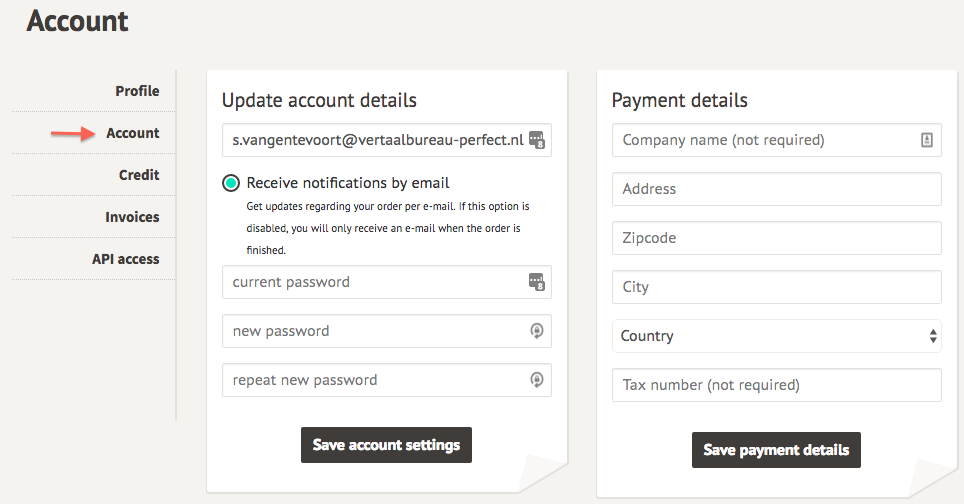Screen dimensions: 964x504
Task: Click generate-password icon in repeat new password field
Action: 536,380
